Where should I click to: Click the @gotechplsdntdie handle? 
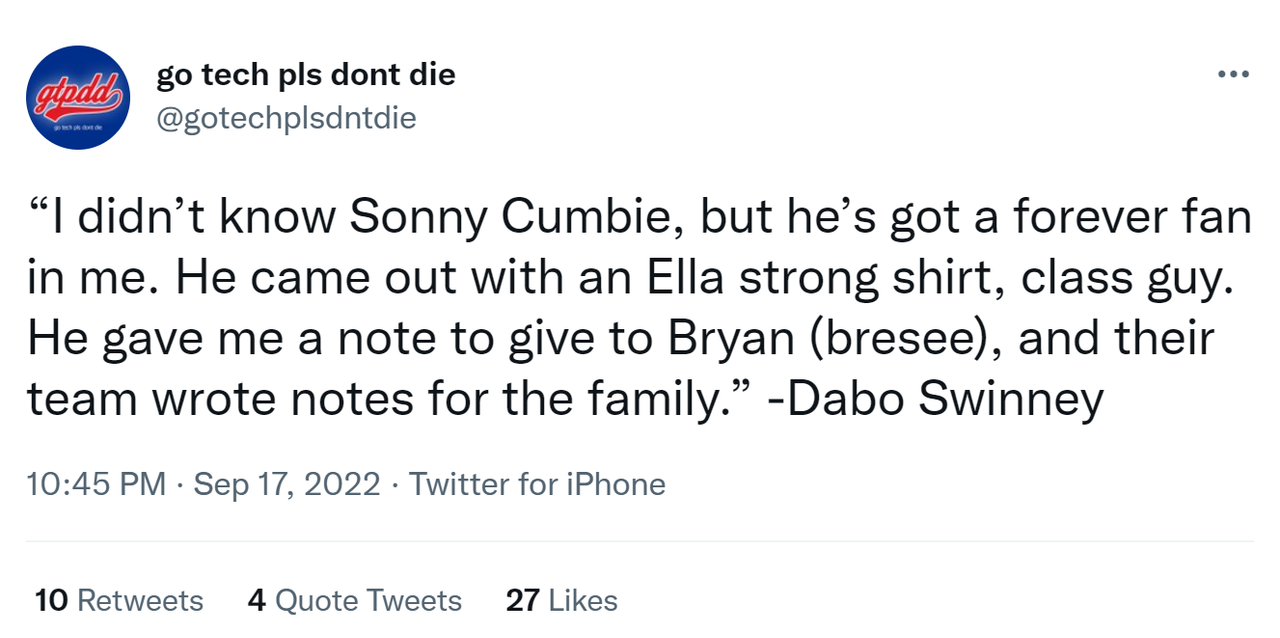coord(286,118)
